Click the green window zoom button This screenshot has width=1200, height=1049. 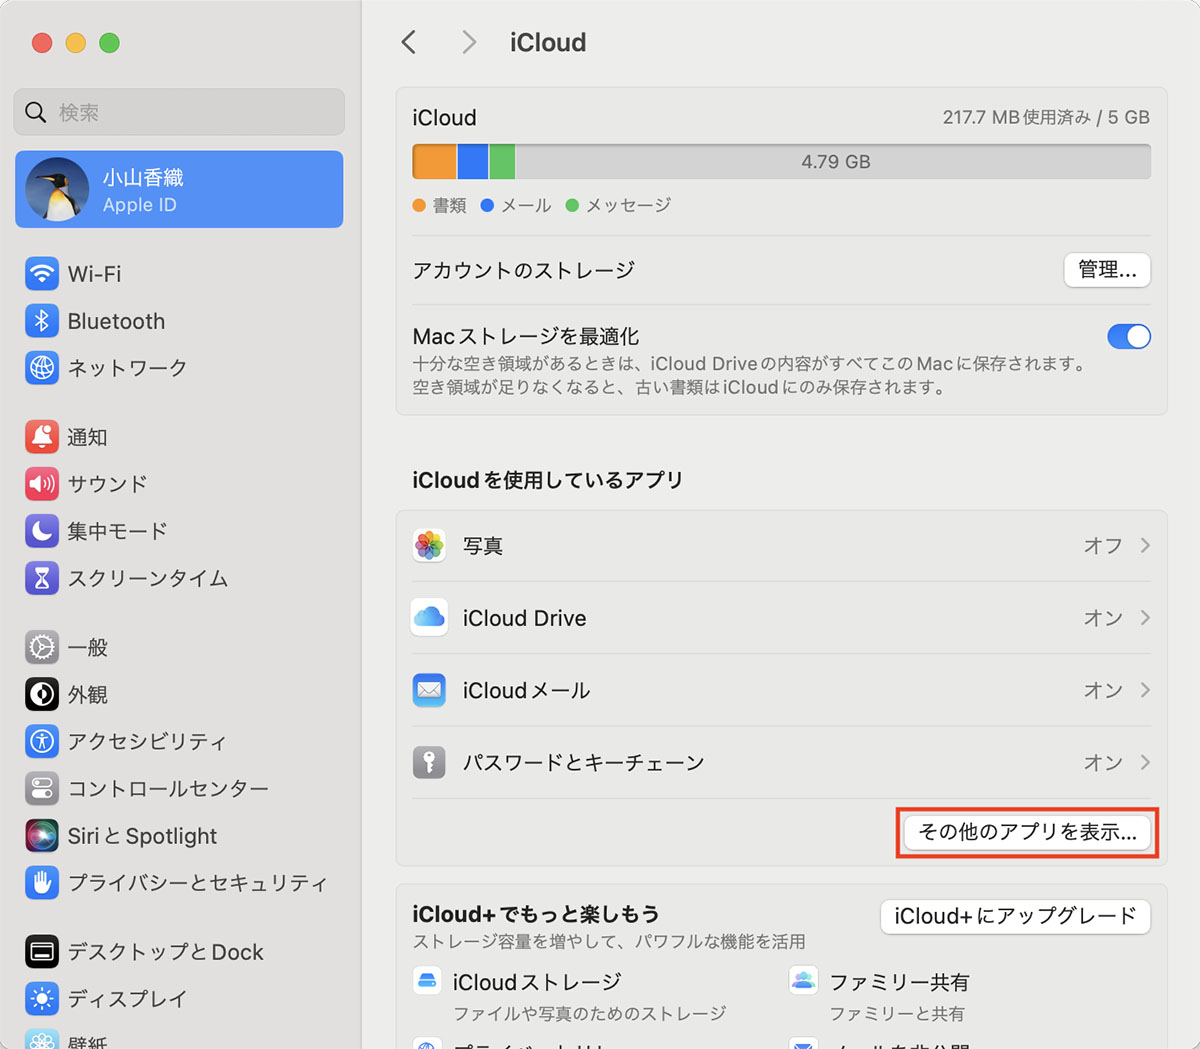tap(110, 43)
